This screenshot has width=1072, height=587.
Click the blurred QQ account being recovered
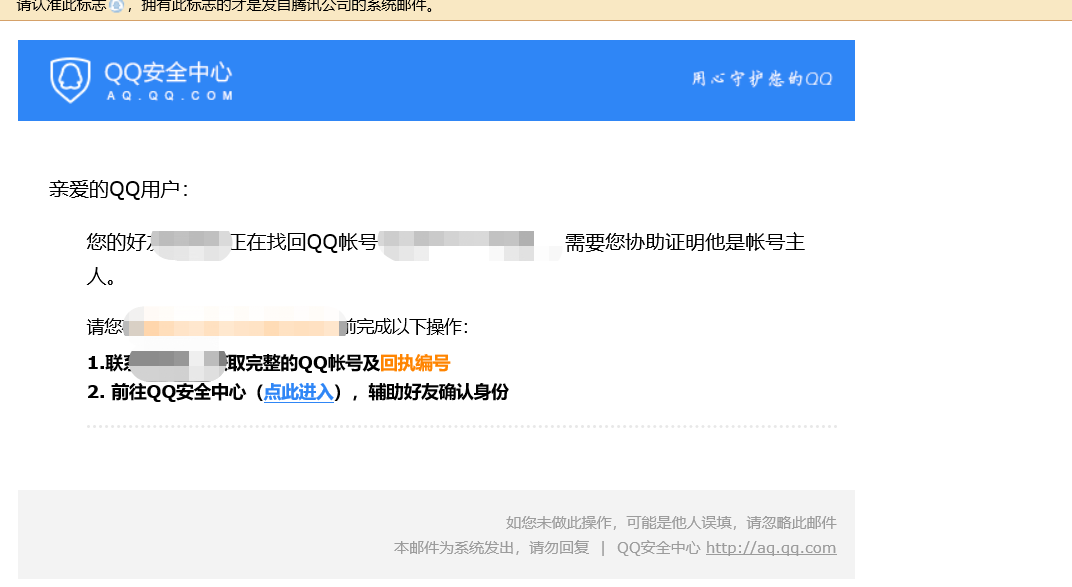click(x=460, y=243)
